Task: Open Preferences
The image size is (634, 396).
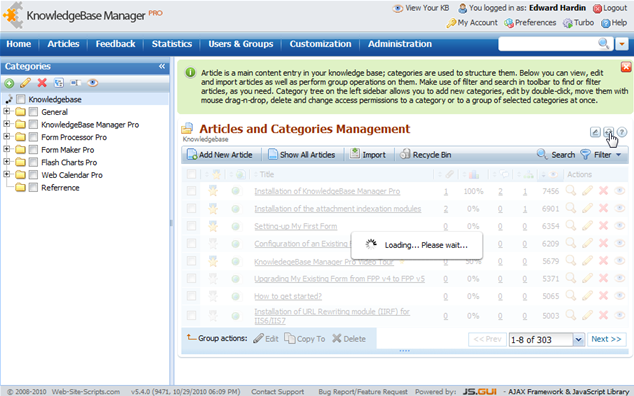Action: 530,23
